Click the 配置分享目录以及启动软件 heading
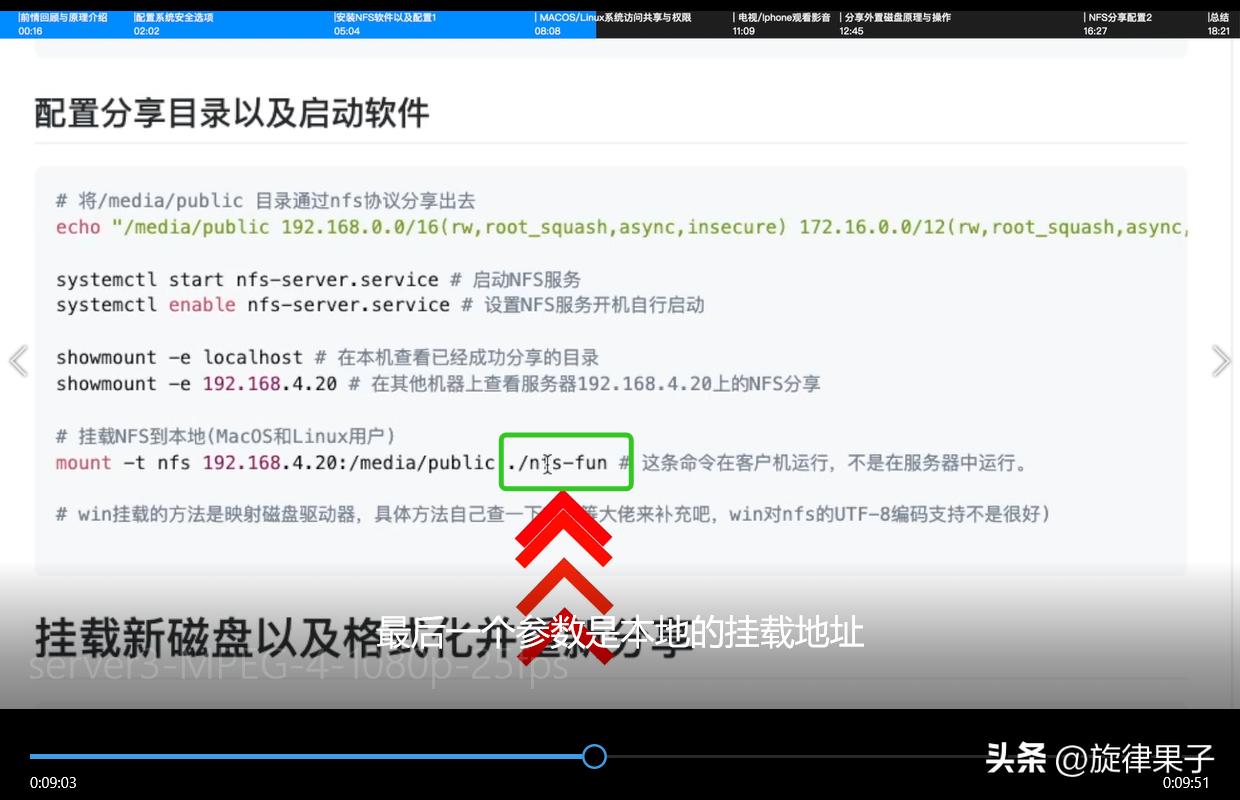 click(228, 113)
